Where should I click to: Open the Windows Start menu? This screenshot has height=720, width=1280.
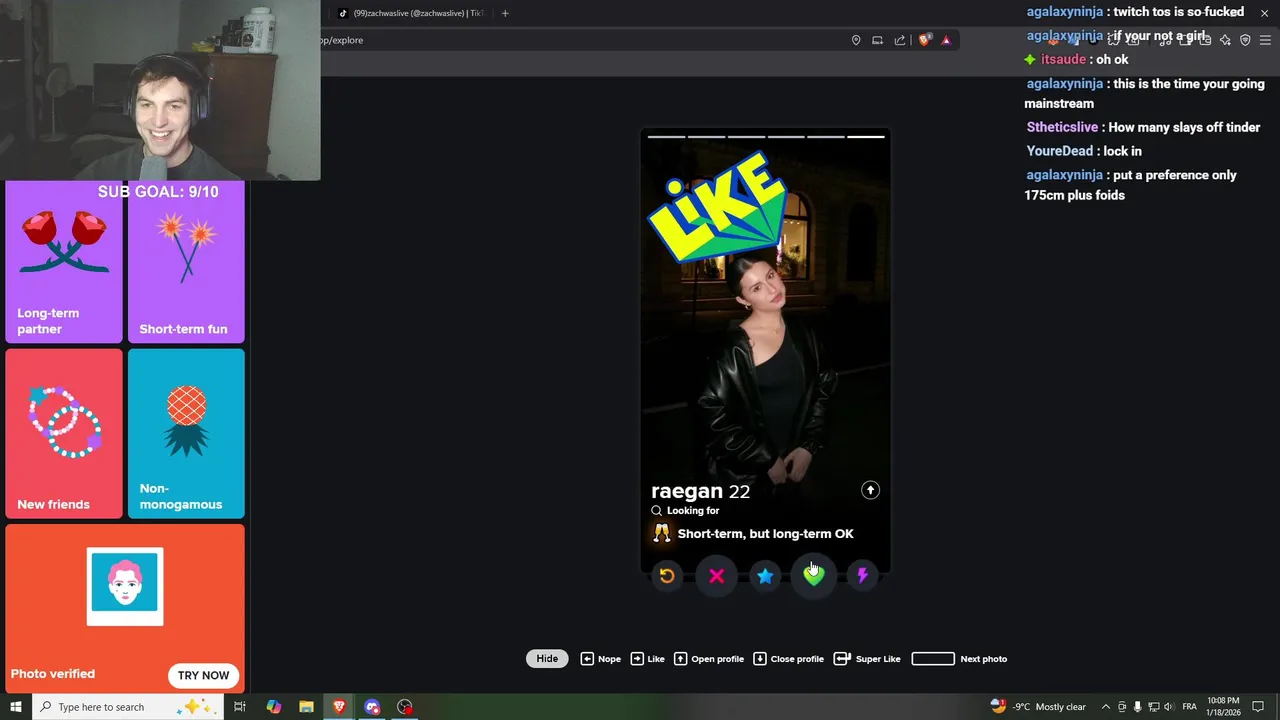16,707
